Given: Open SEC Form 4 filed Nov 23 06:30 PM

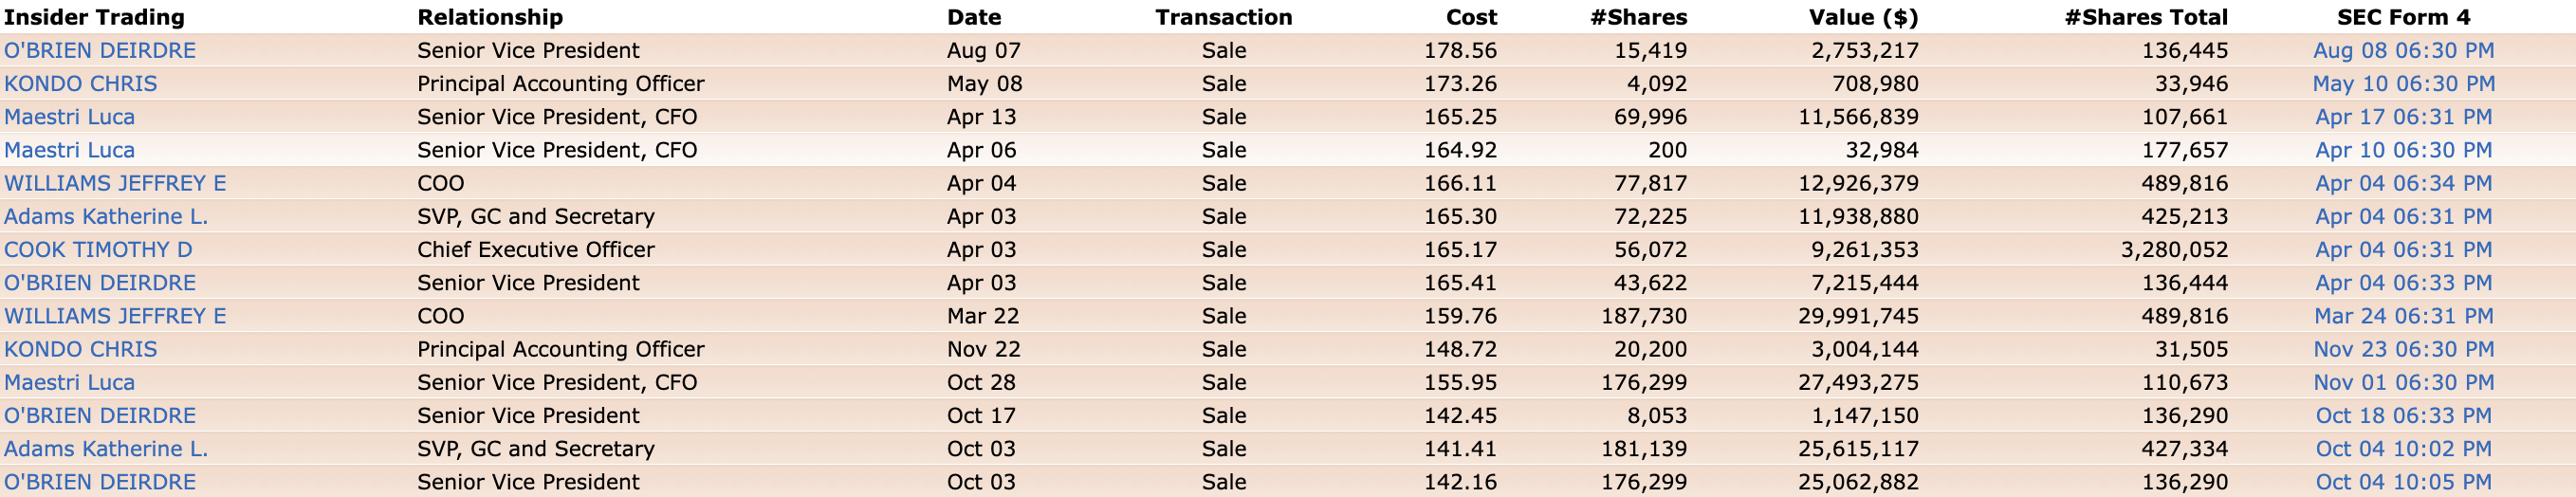Looking at the screenshot, I should [2403, 349].
